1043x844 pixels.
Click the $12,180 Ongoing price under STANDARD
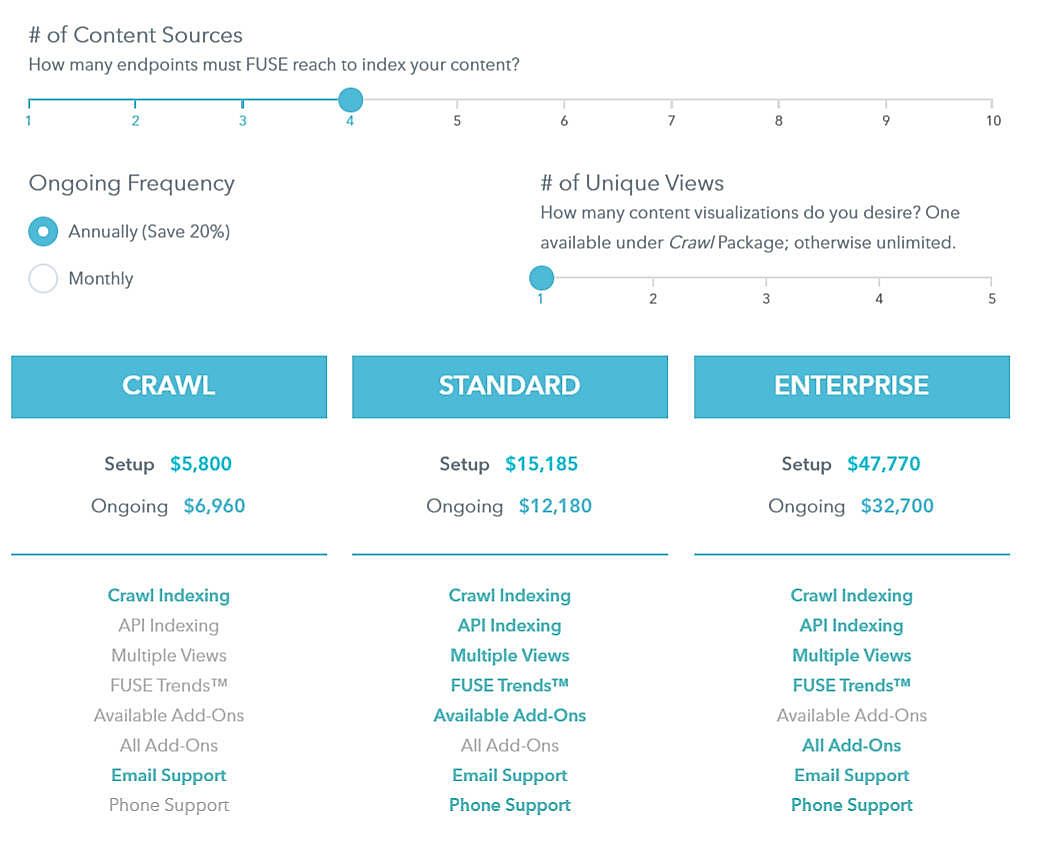555,506
